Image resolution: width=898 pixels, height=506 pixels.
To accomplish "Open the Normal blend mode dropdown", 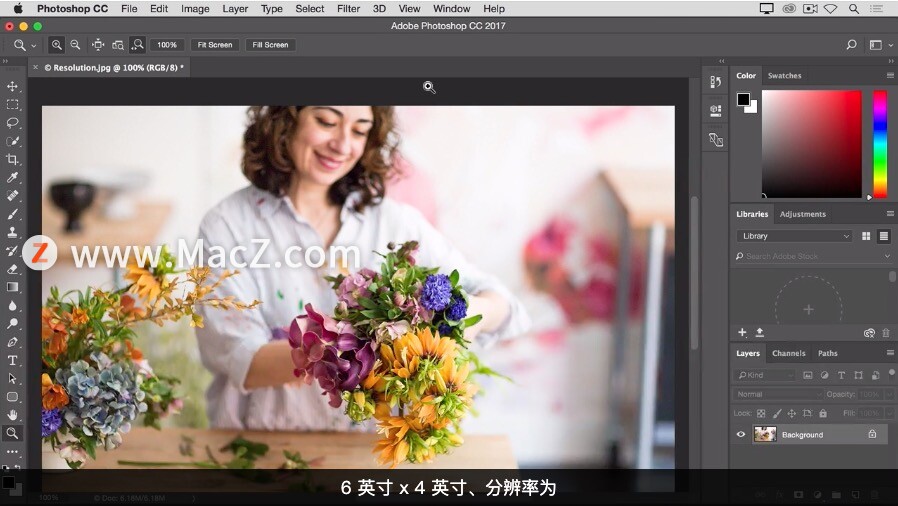I will 778,394.
